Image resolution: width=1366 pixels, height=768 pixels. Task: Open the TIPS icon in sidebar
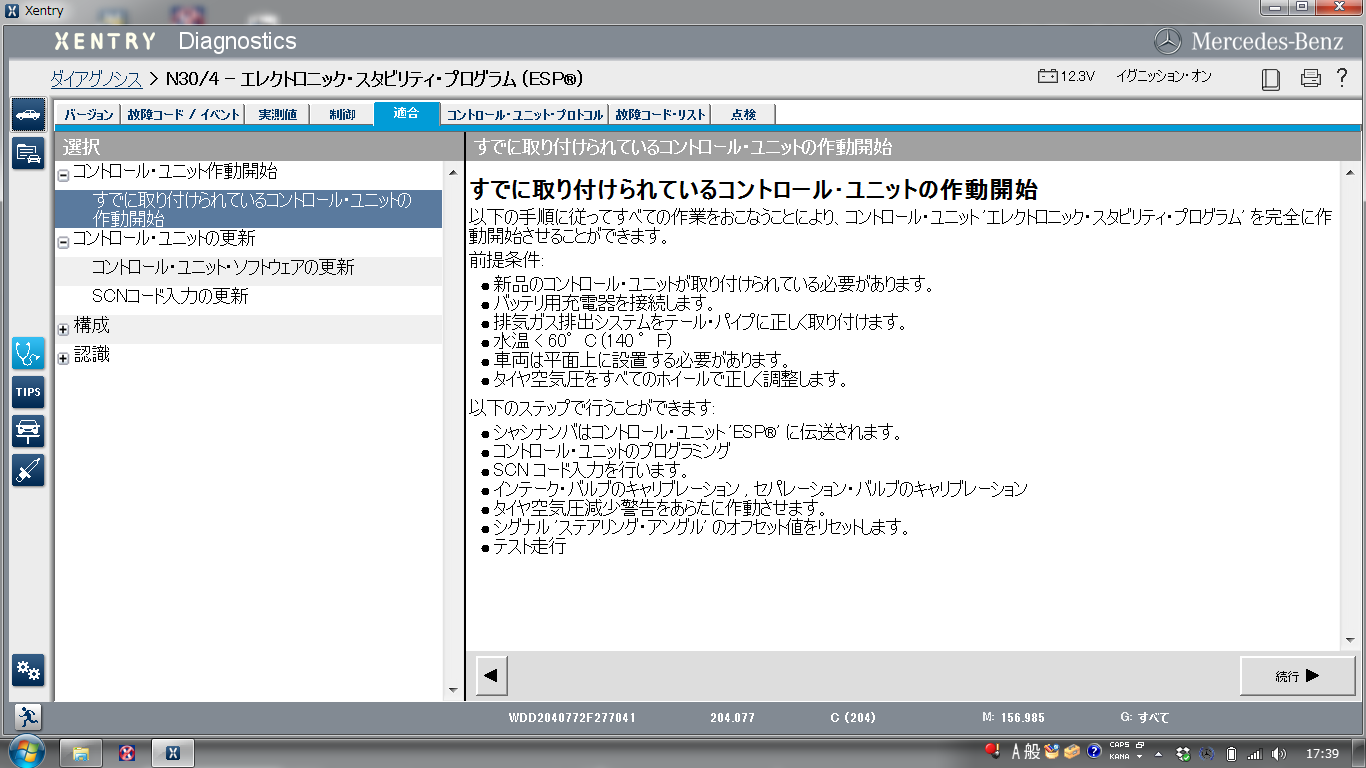pyautogui.click(x=28, y=392)
